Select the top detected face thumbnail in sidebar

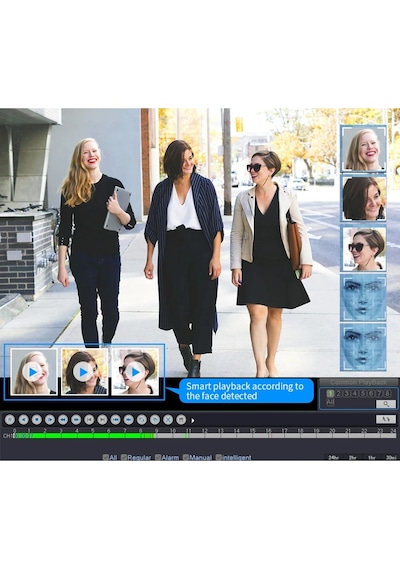[x=363, y=149]
